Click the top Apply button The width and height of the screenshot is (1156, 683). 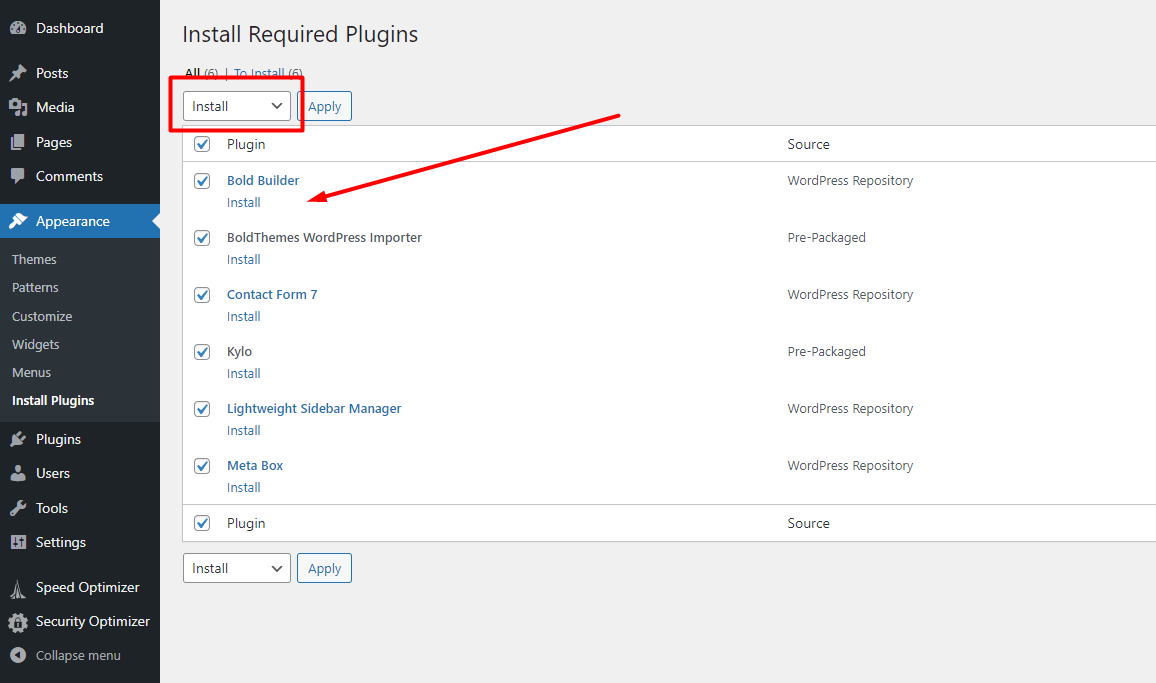pyautogui.click(x=324, y=106)
